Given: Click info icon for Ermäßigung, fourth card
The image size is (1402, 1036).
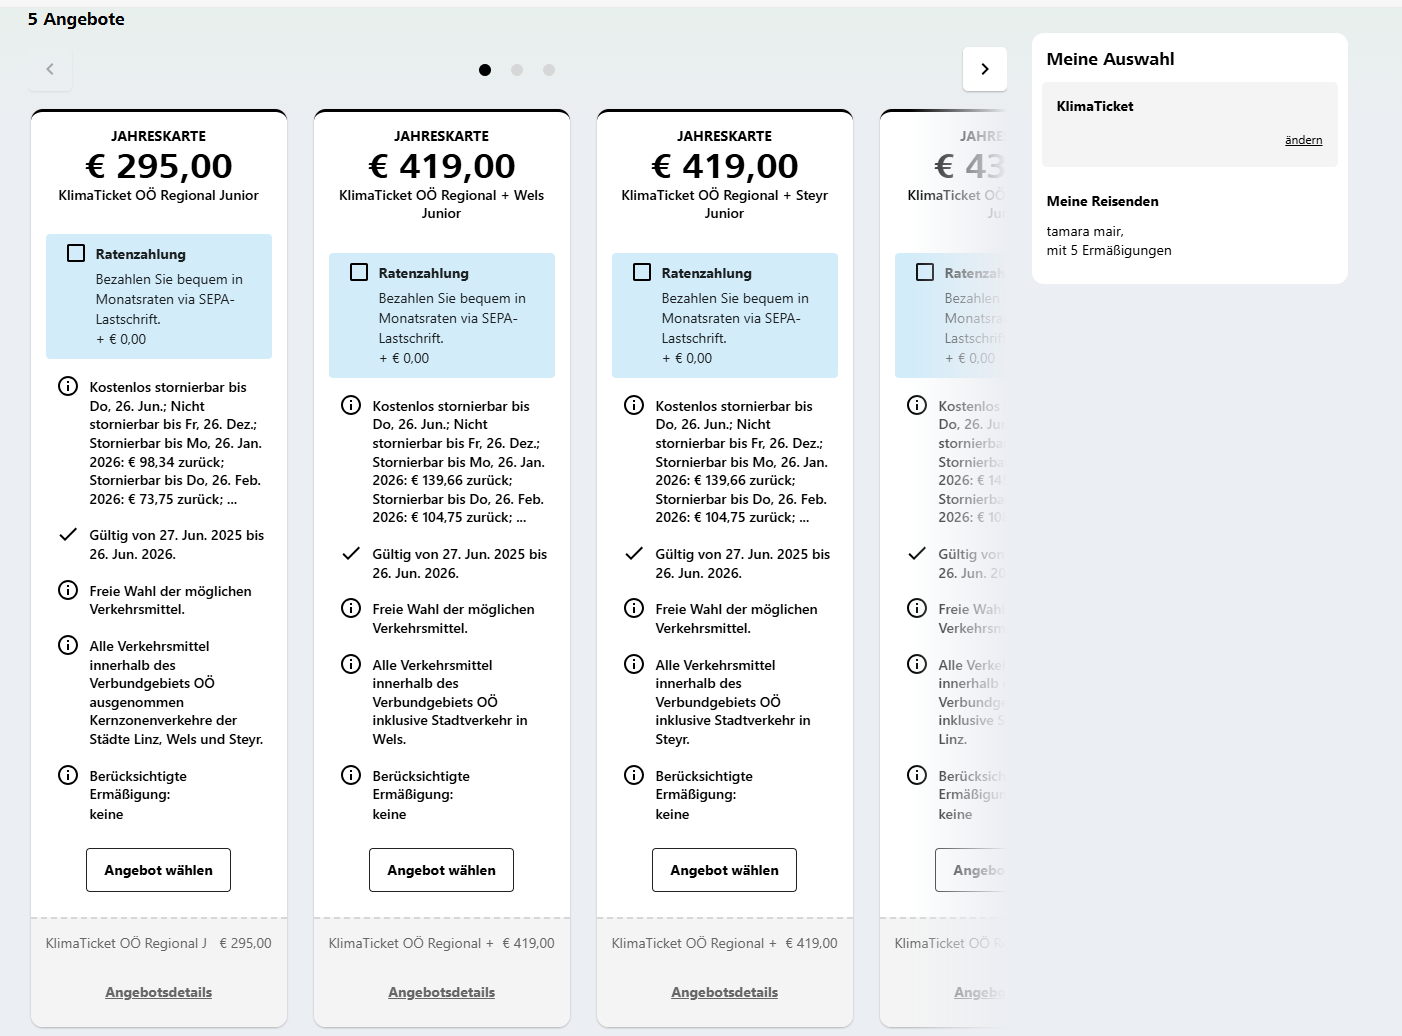Looking at the screenshot, I should 917,775.
